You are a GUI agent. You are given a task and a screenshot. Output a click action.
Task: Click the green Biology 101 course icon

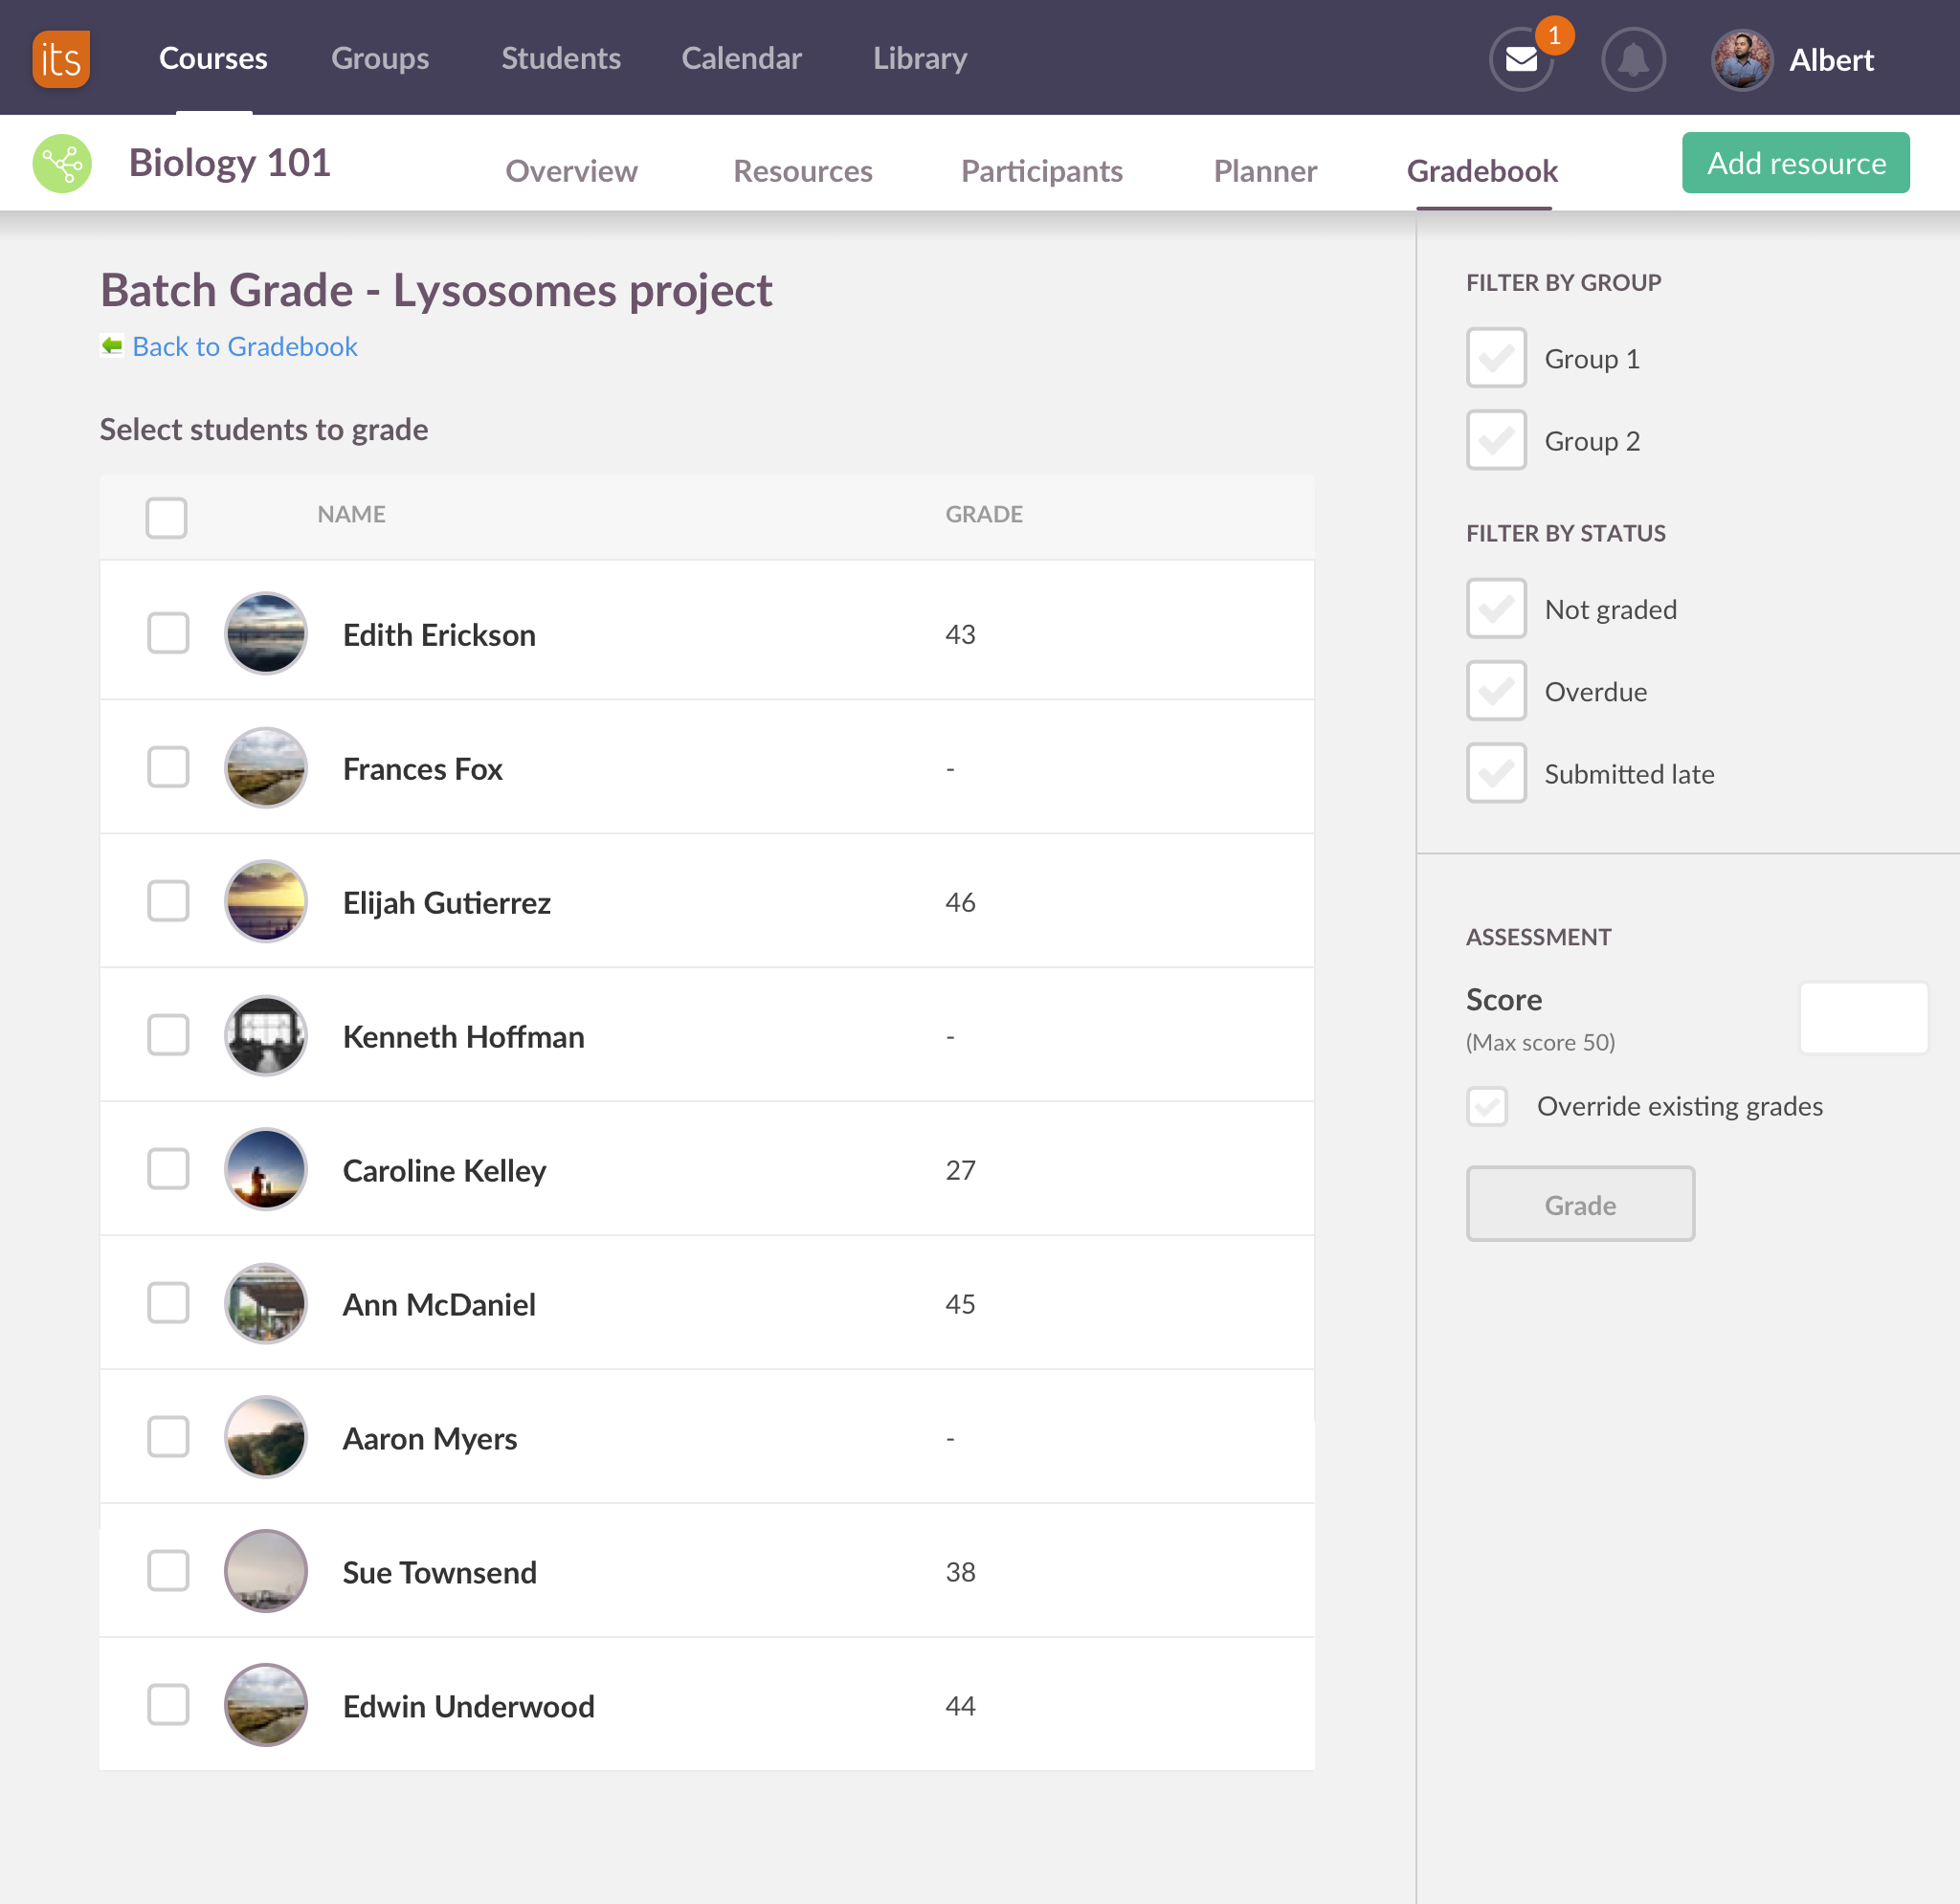click(x=62, y=162)
